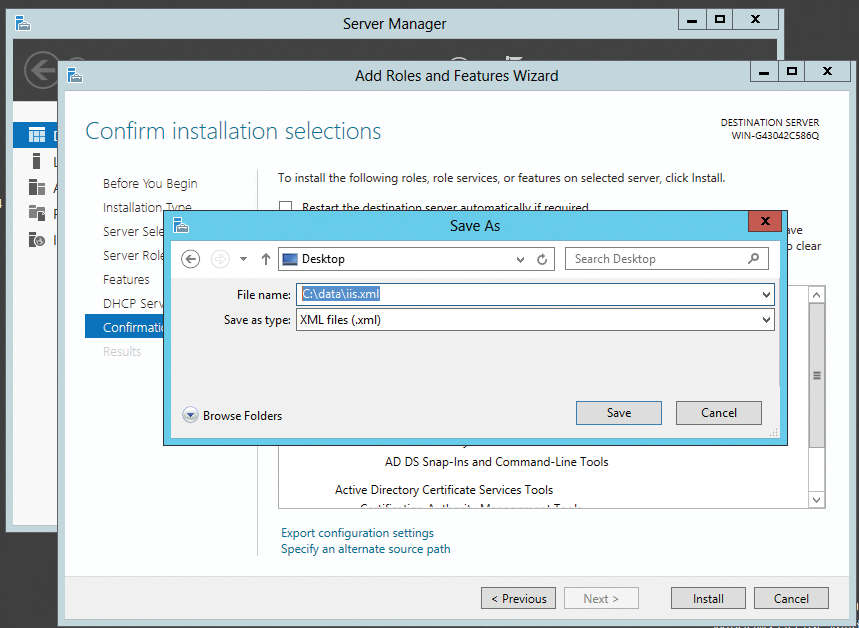Click the Save button

point(618,412)
